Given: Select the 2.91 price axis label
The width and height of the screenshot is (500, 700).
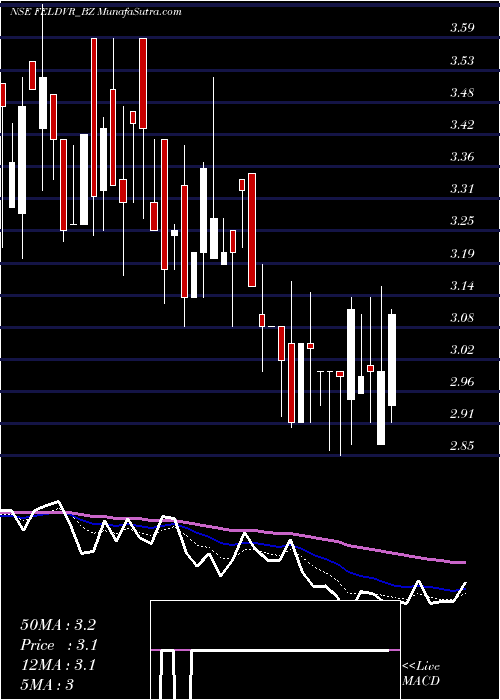Looking at the screenshot, I should tap(462, 413).
